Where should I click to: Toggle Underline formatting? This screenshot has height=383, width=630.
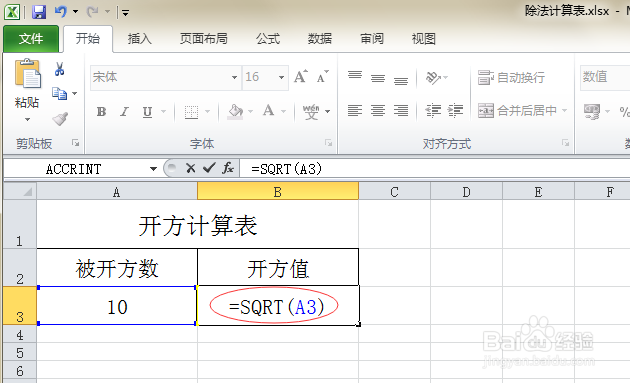click(x=147, y=111)
